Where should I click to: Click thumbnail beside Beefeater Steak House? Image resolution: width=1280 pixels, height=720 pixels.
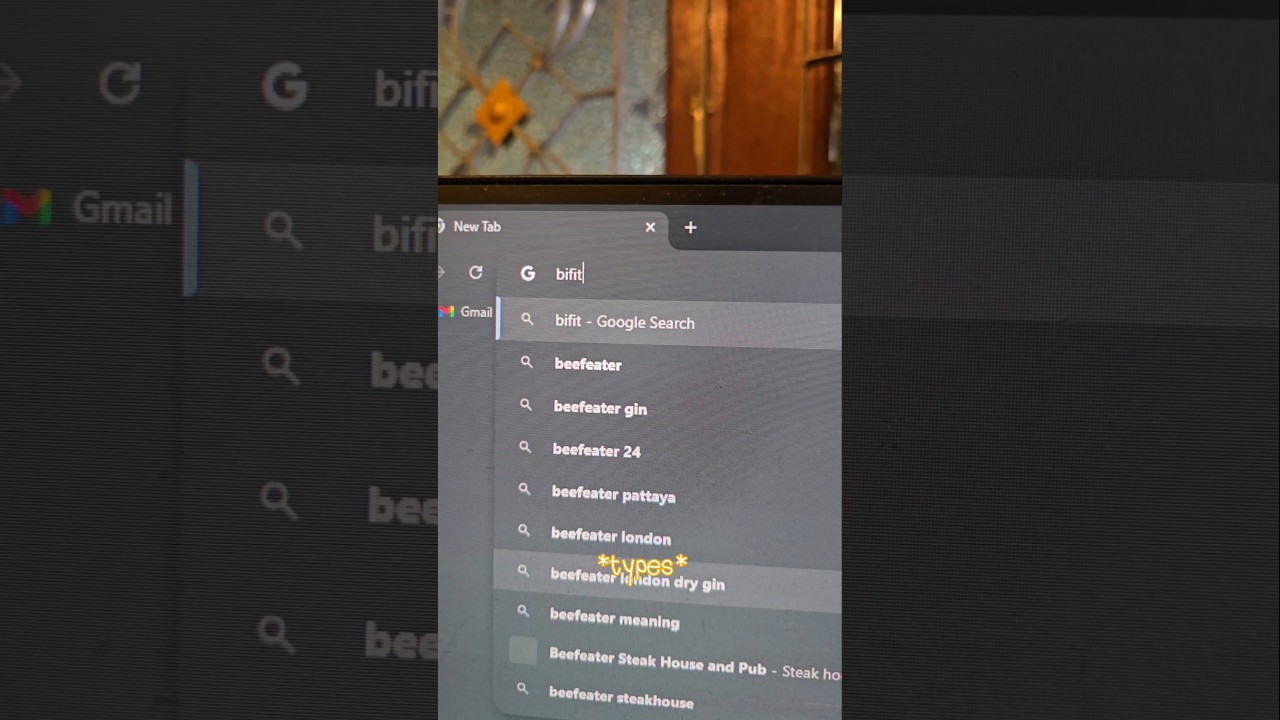523,650
